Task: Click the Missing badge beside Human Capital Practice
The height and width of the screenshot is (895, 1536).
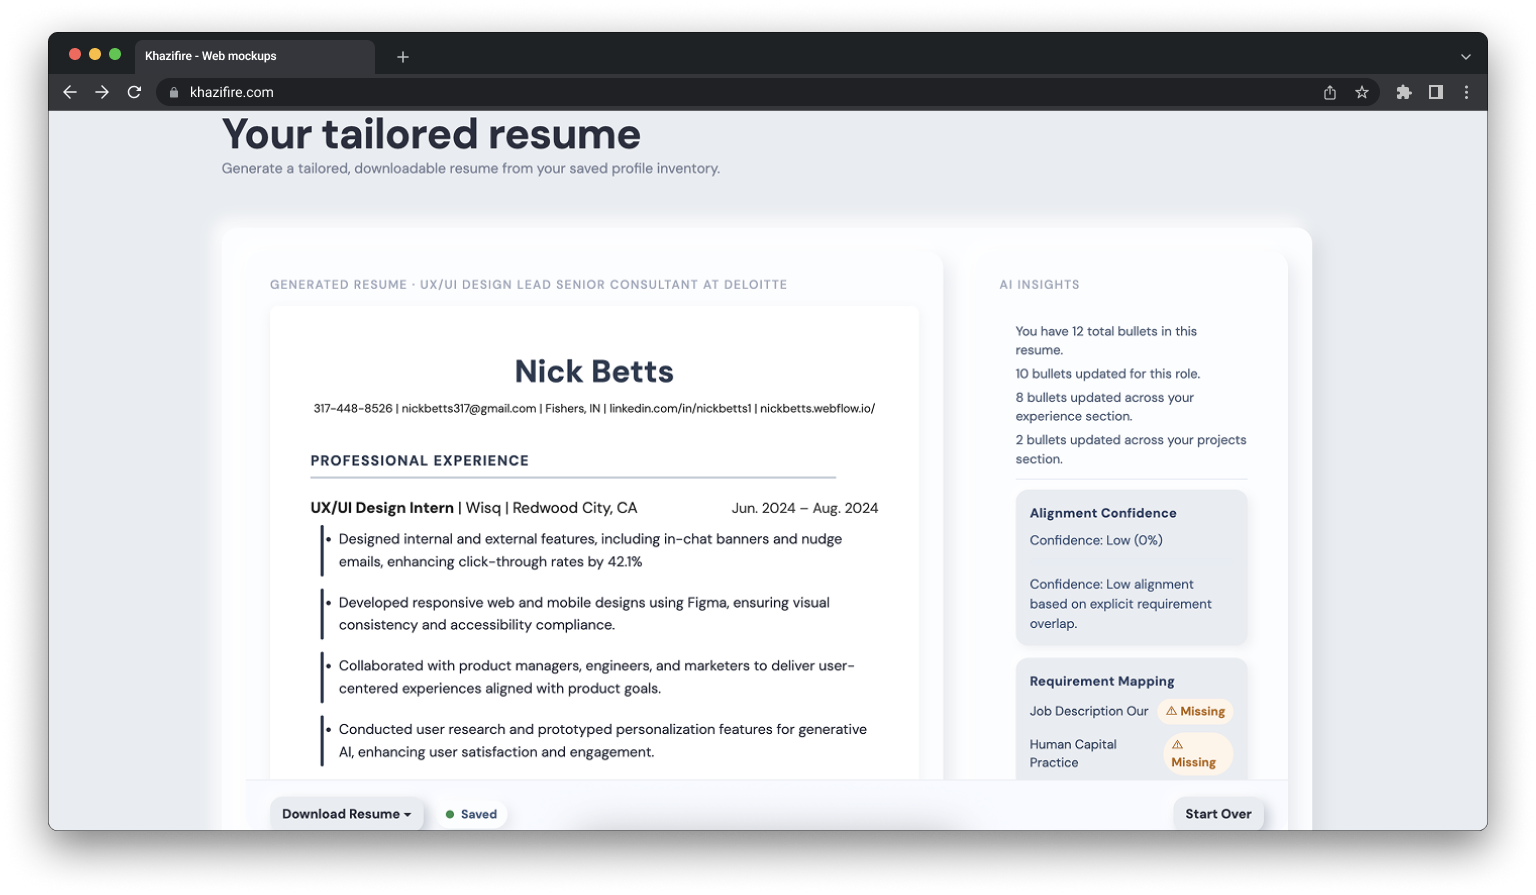Action: point(1197,753)
